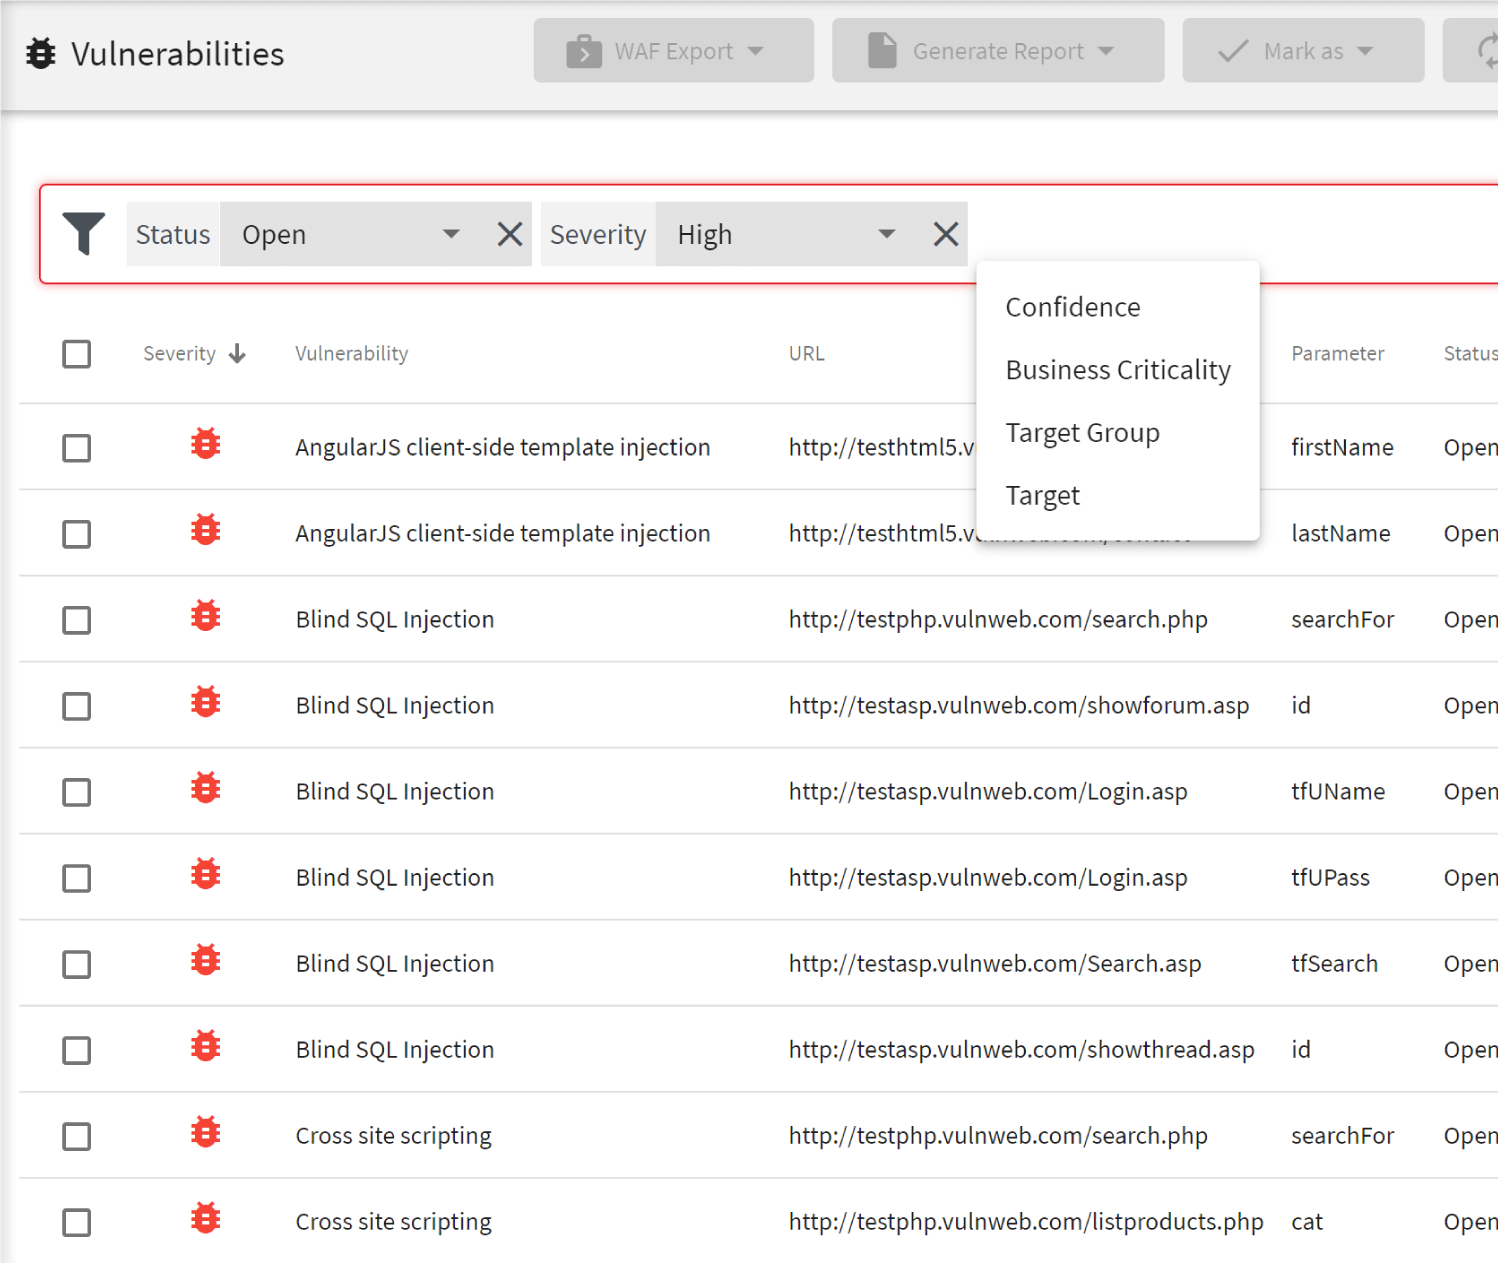
Task: Click the funnel filter icon
Action: tap(84, 234)
